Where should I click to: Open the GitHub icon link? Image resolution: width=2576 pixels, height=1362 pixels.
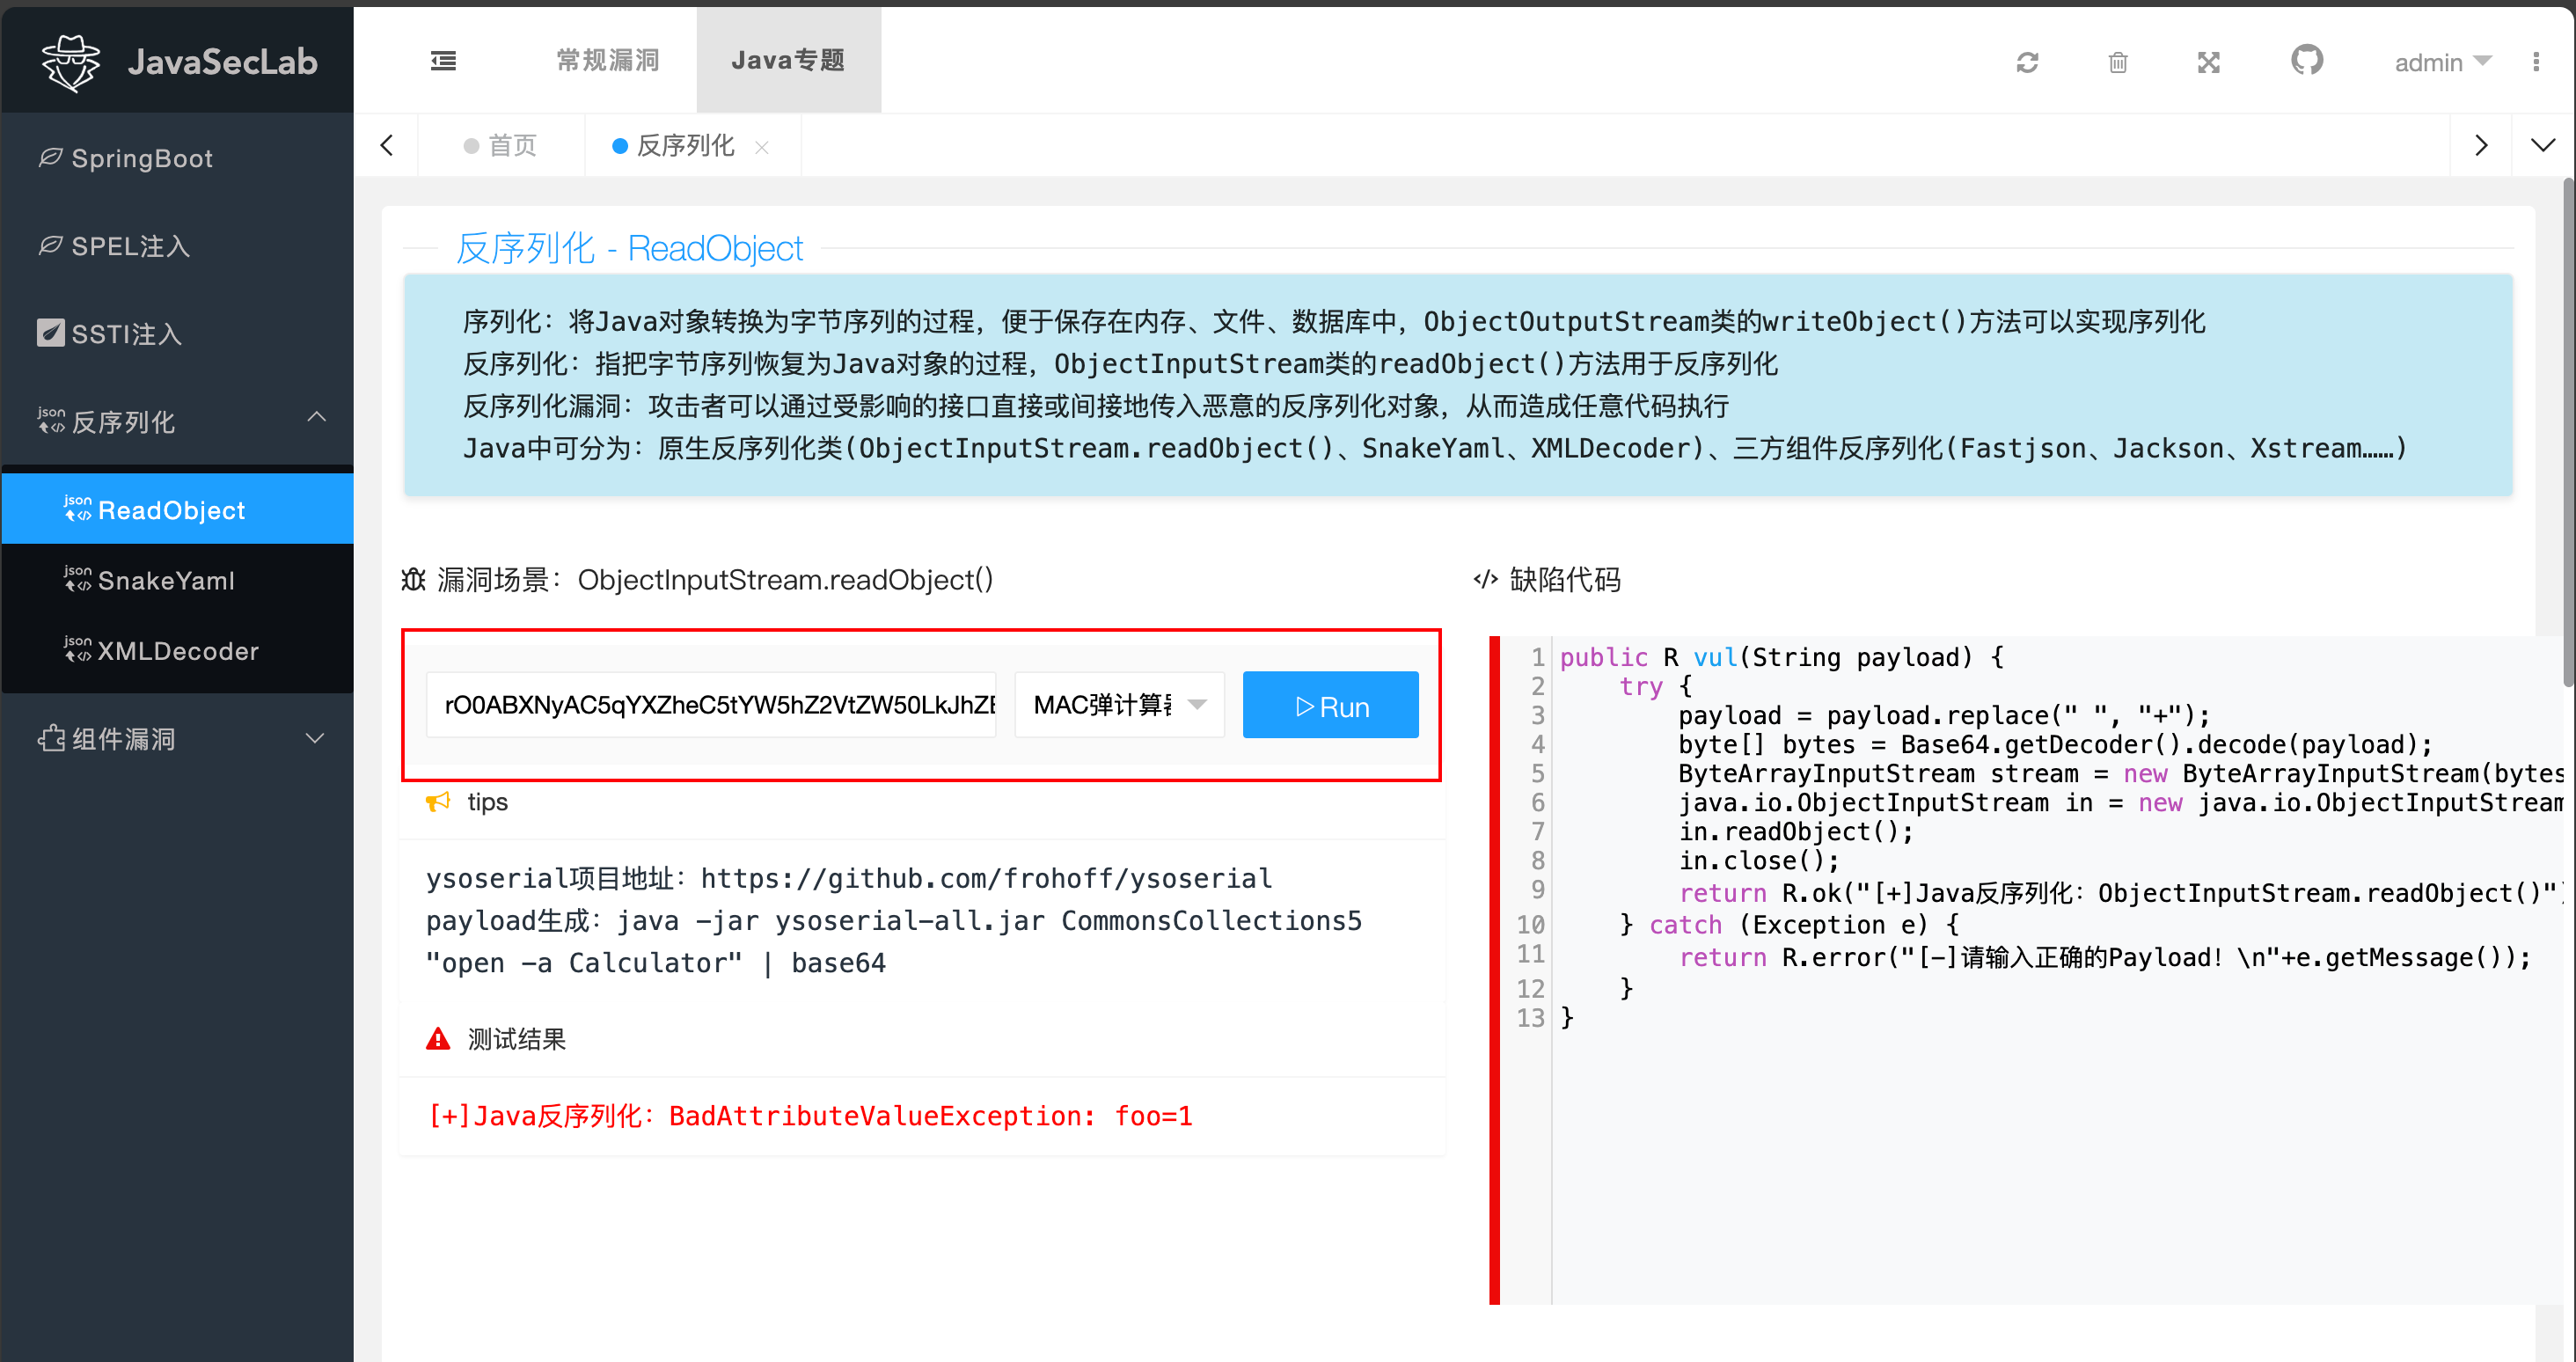2306,61
